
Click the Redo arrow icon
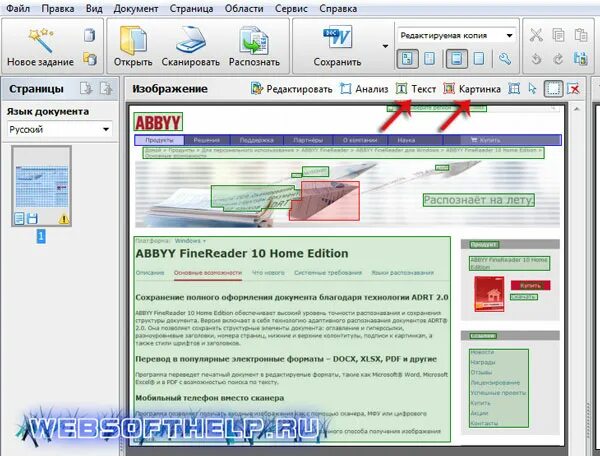point(558,59)
